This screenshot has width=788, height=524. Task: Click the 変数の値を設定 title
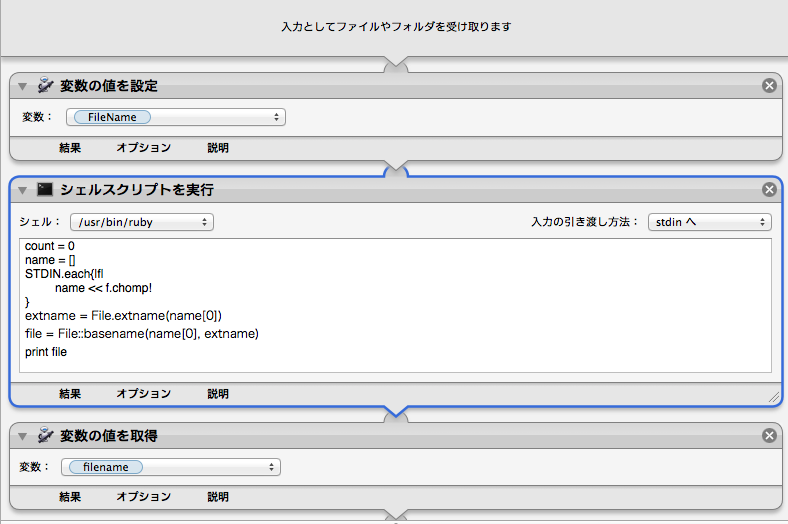coord(109,86)
